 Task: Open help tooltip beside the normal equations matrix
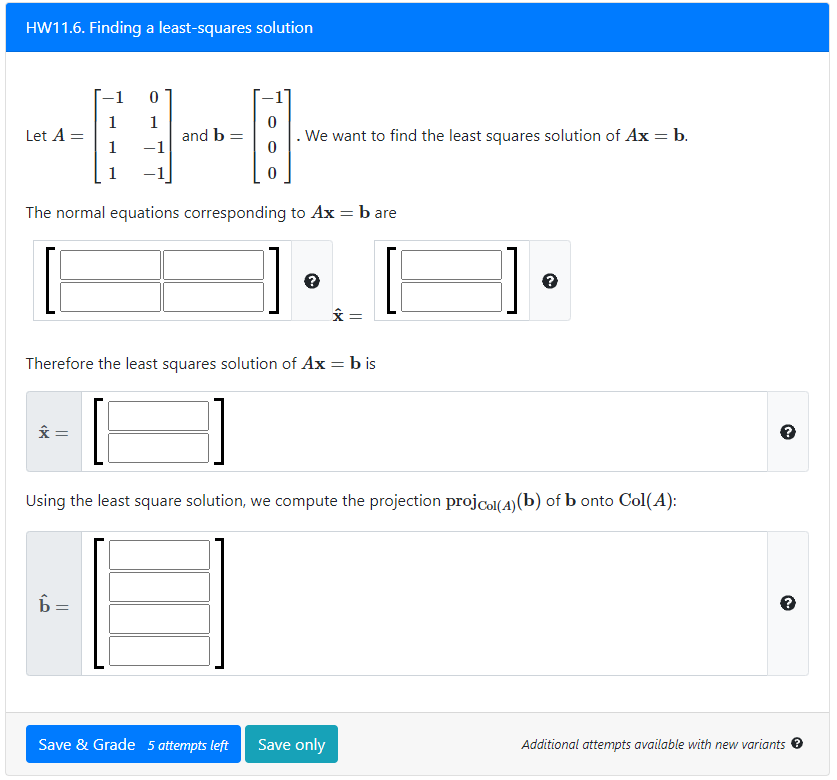(312, 281)
